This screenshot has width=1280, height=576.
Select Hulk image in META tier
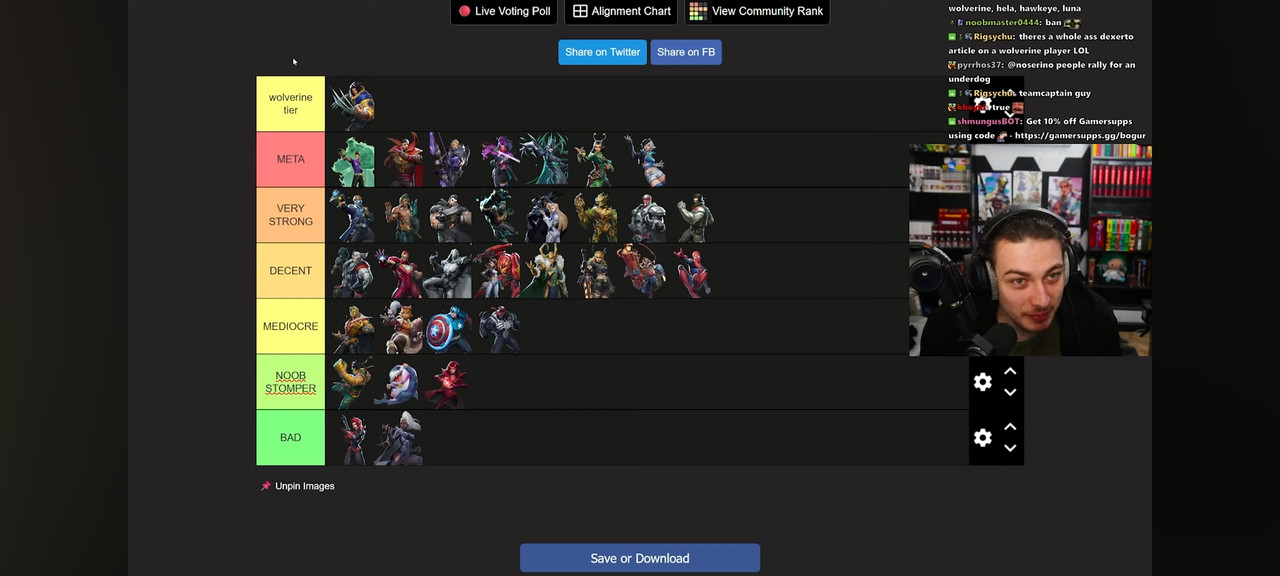pyautogui.click(x=353, y=160)
